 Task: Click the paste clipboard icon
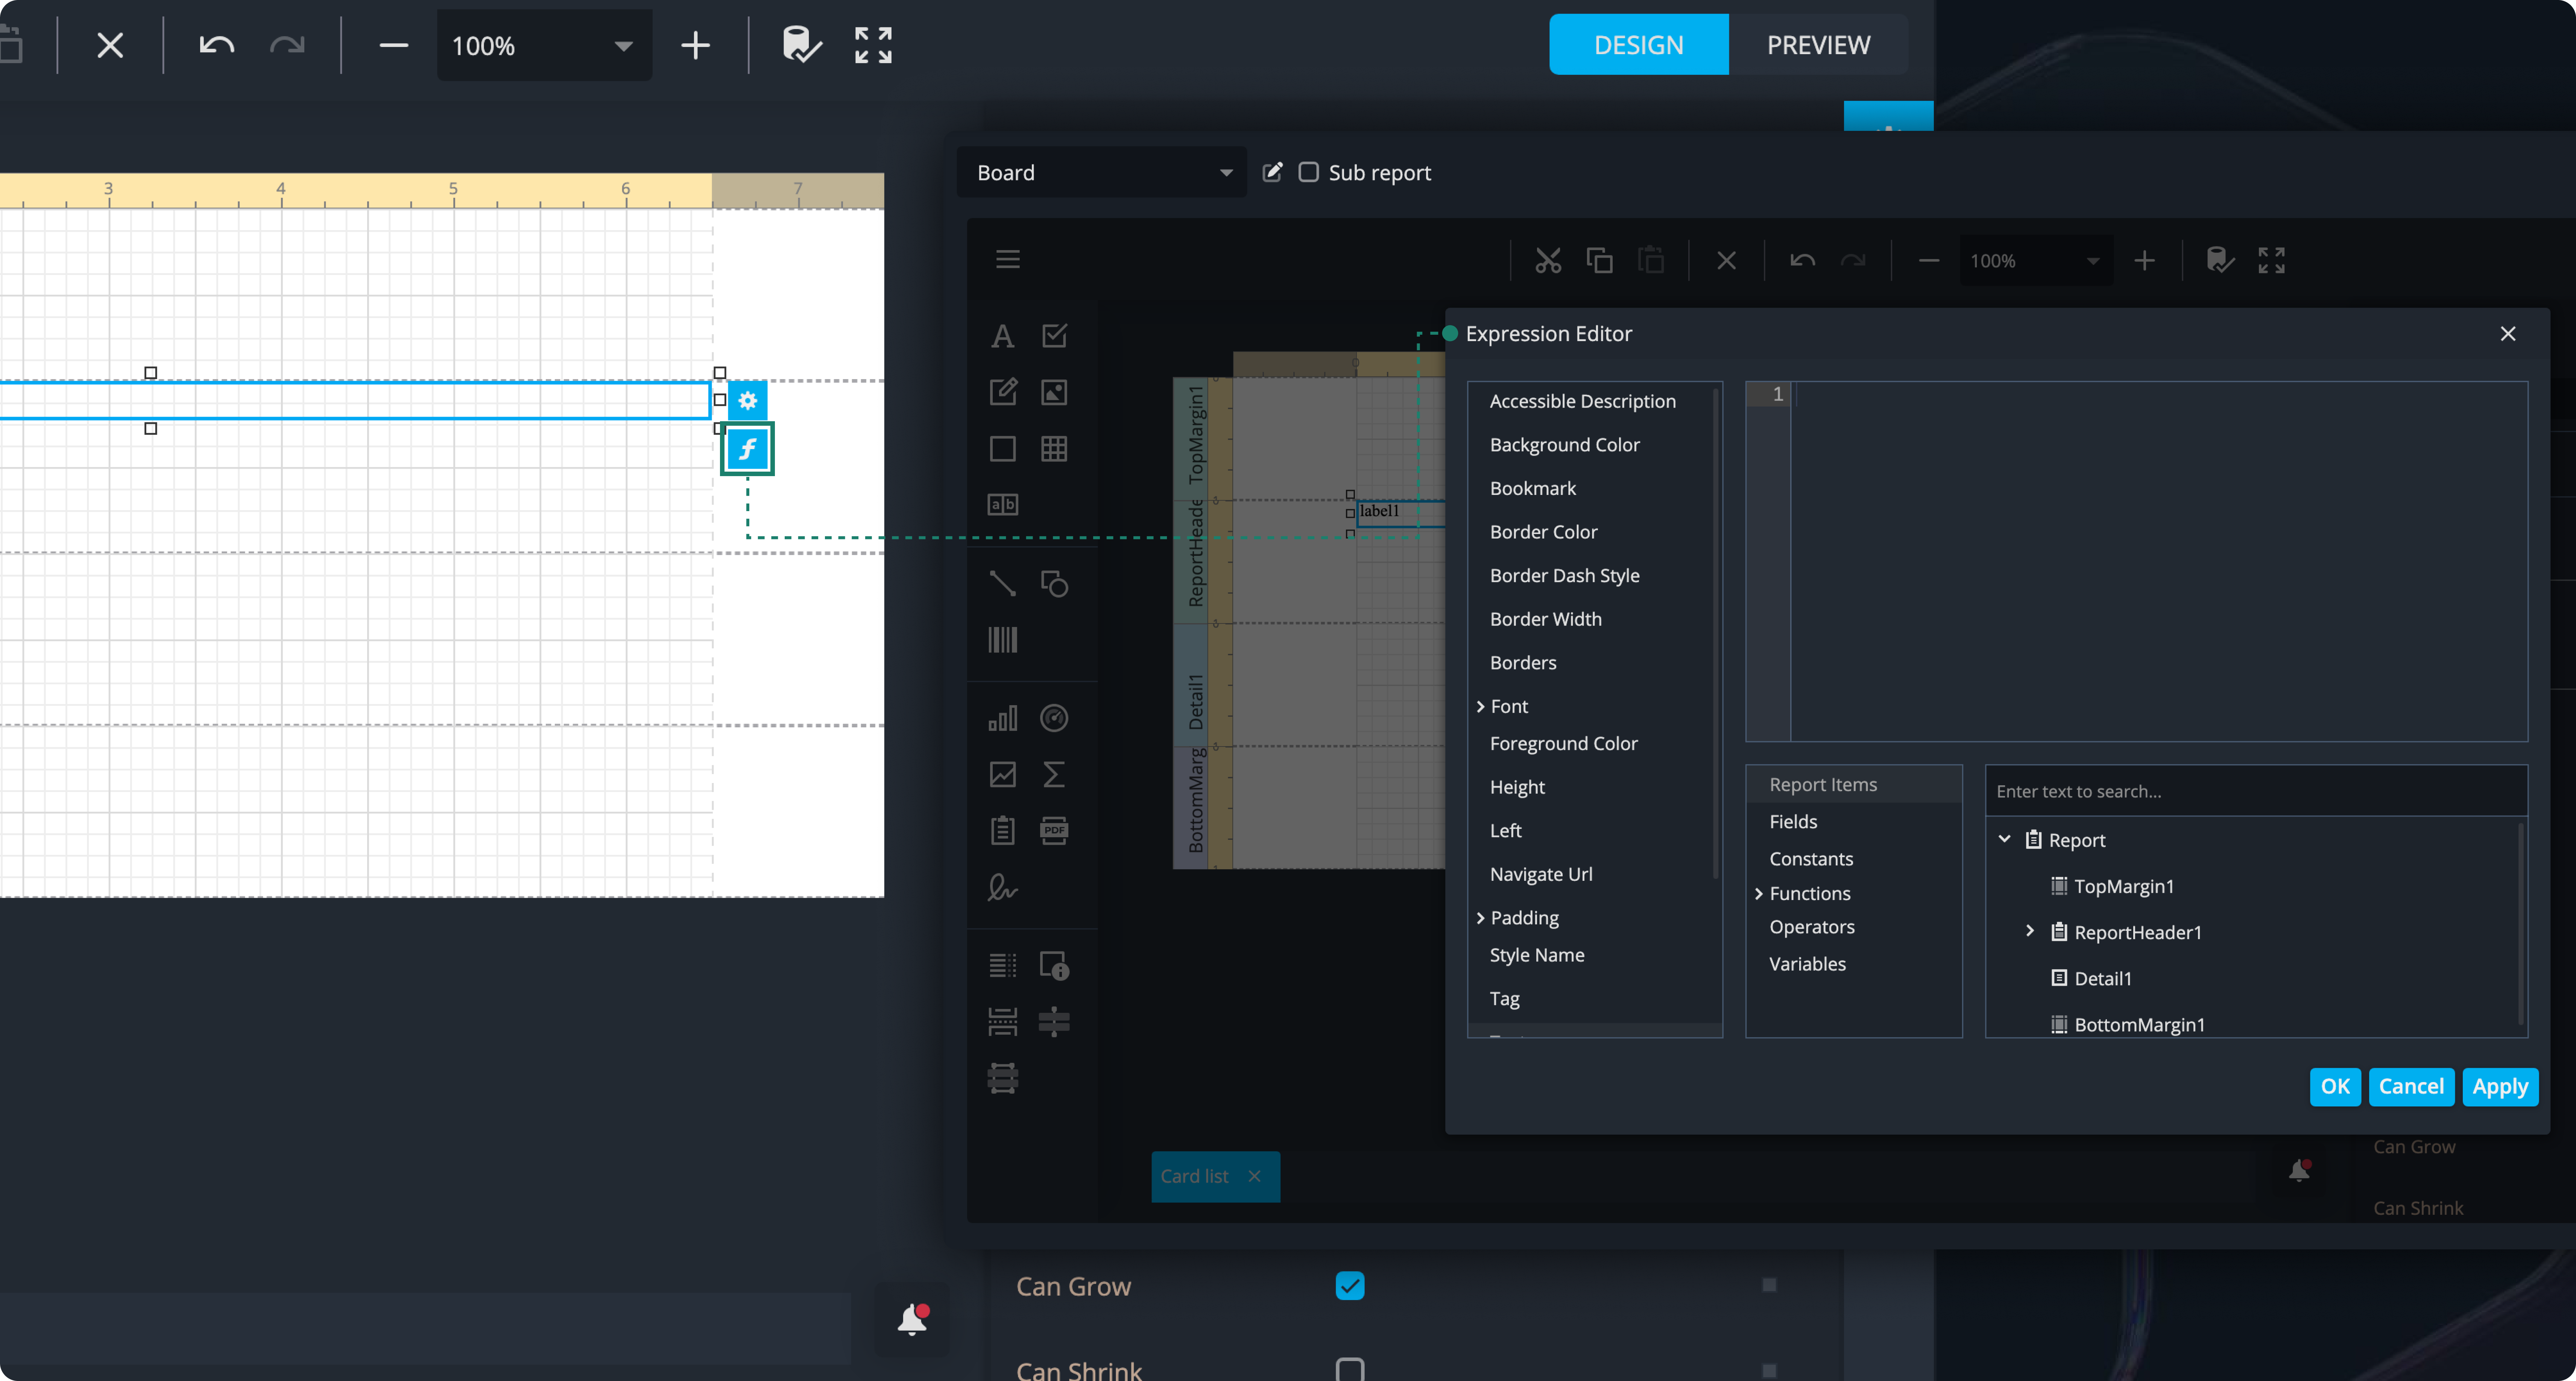1651,261
